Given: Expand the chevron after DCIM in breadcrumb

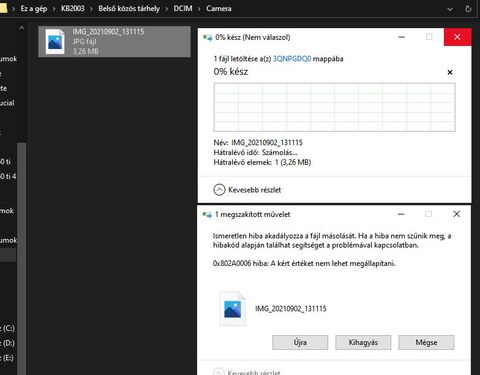Looking at the screenshot, I should click(x=199, y=9).
